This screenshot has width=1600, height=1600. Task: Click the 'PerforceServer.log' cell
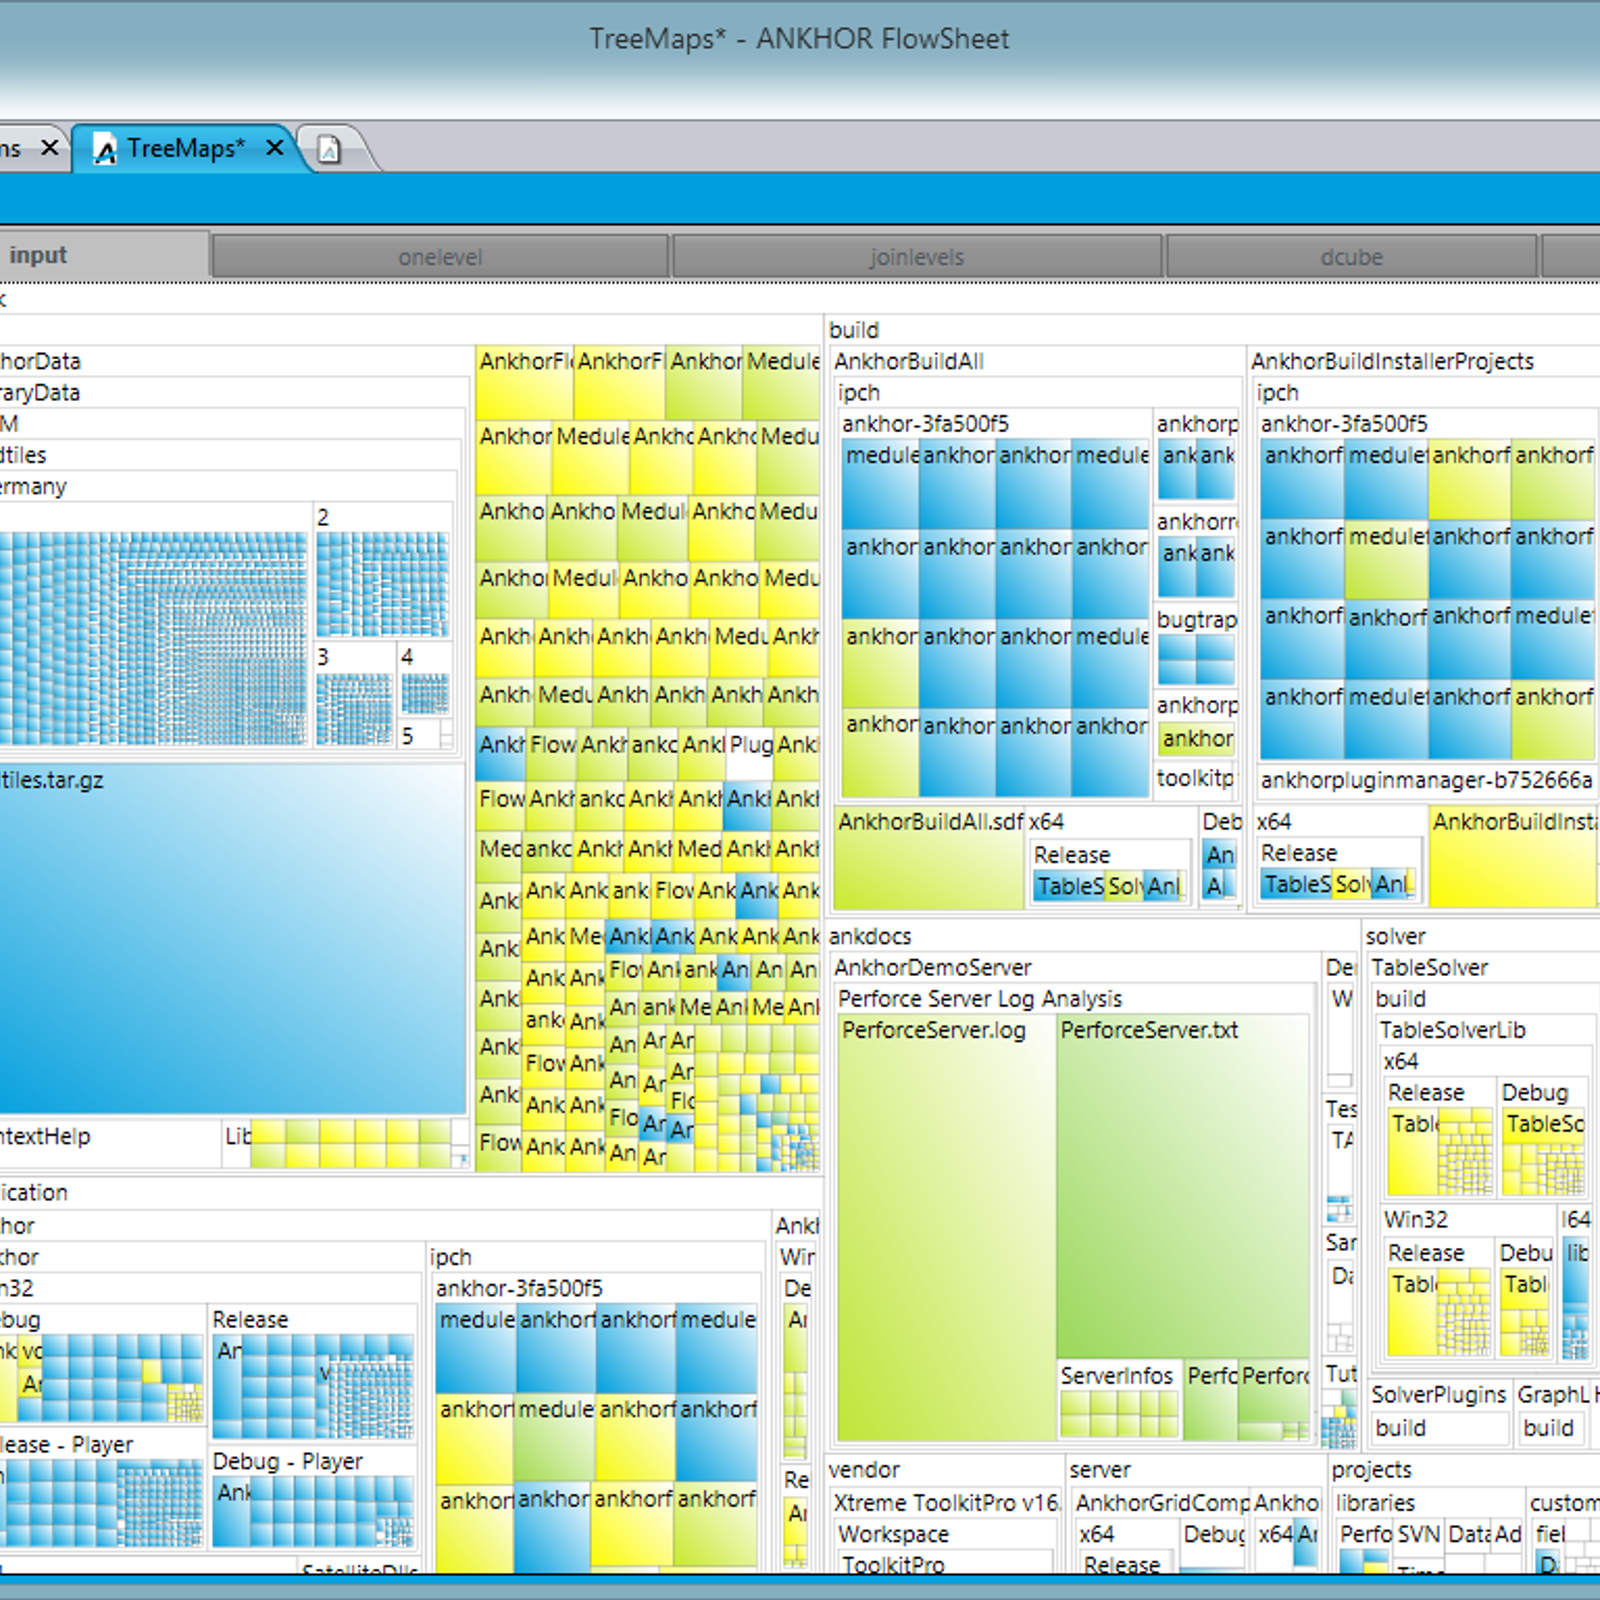[x=946, y=1228]
